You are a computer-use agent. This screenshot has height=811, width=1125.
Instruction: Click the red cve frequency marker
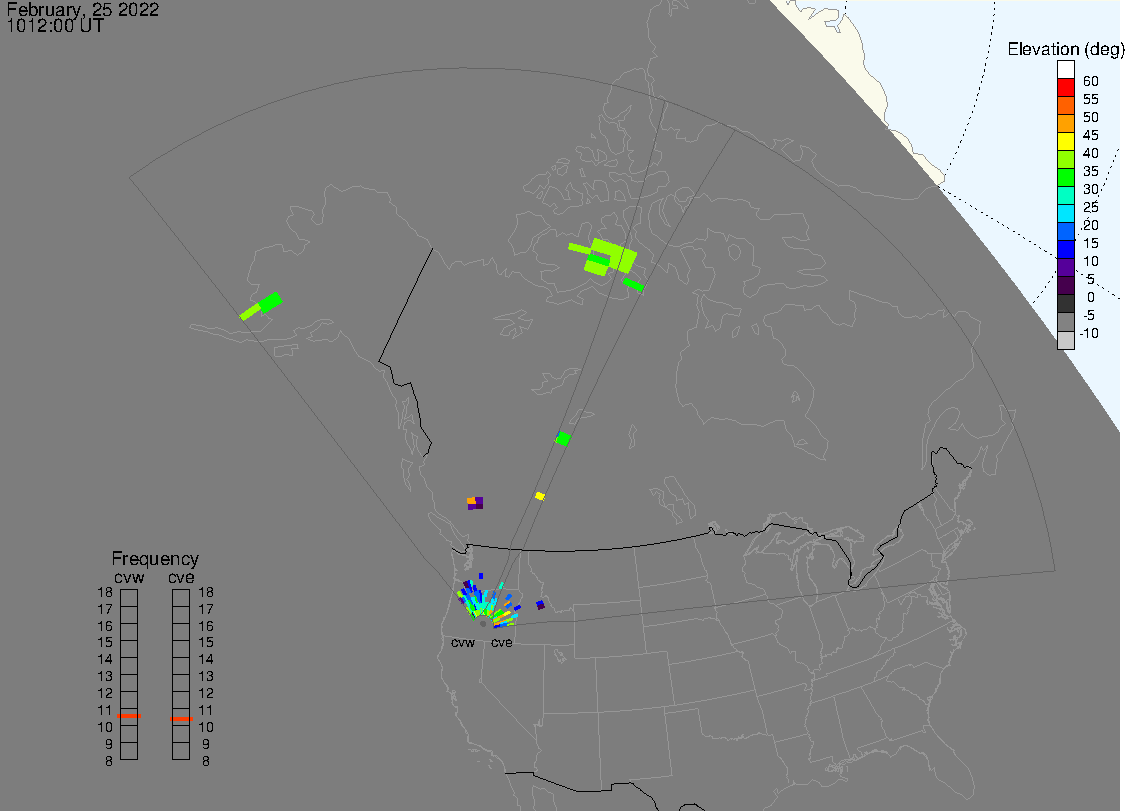pyautogui.click(x=181, y=718)
